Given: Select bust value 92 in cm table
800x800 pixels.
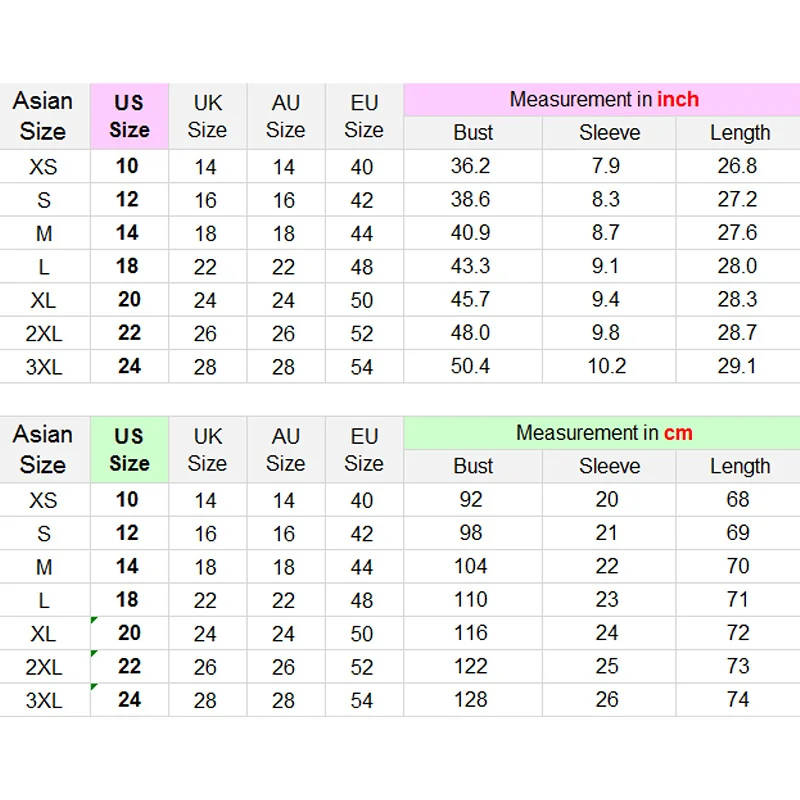Looking at the screenshot, I should click(x=470, y=500).
